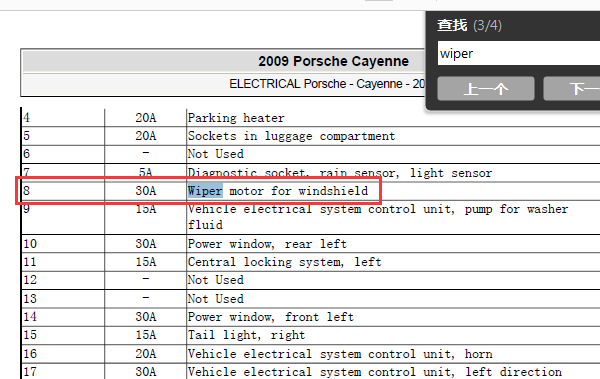Click the 30A value for fuse 8
Image resolution: width=600 pixels, height=379 pixels.
(145, 191)
